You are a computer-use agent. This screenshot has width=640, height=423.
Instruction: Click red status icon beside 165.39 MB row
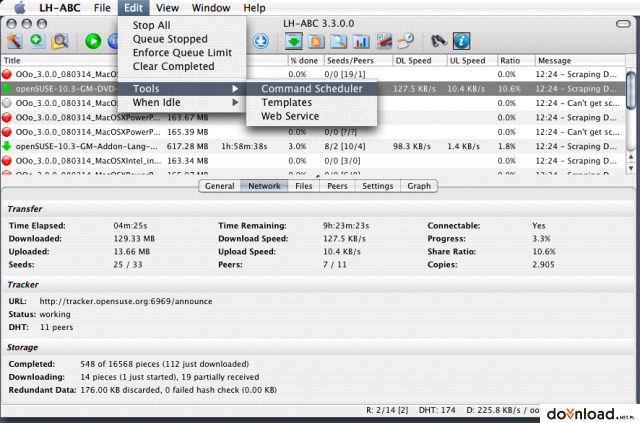[7, 132]
